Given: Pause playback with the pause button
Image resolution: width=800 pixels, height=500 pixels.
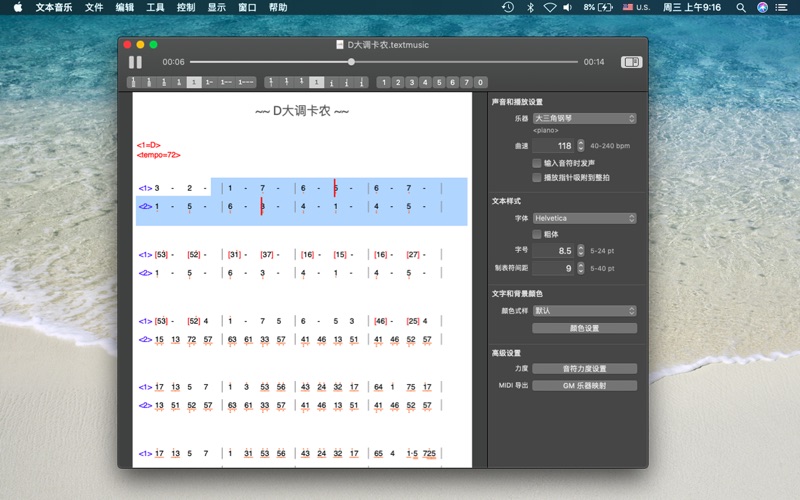Looking at the screenshot, I should click(x=135, y=62).
